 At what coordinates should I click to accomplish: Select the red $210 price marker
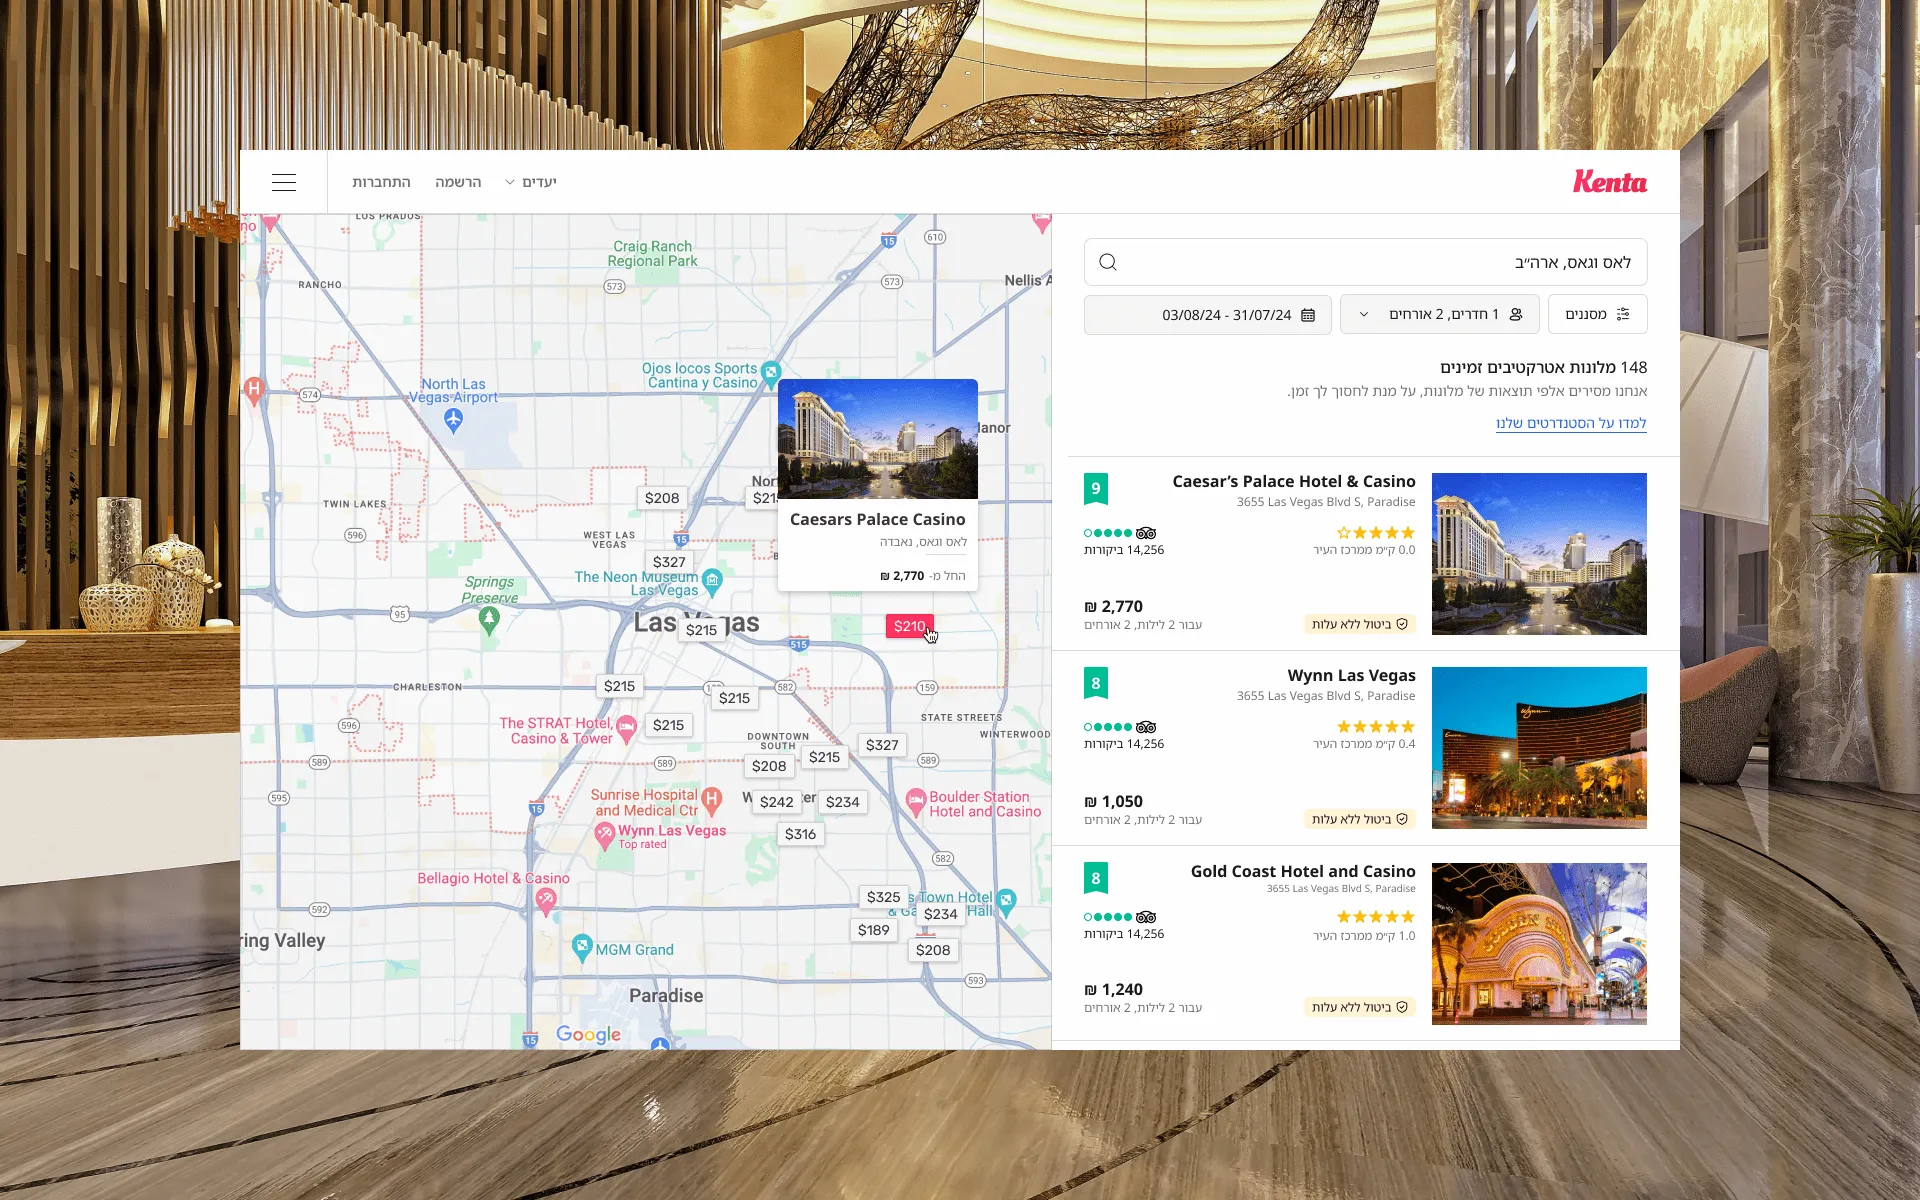coord(909,626)
